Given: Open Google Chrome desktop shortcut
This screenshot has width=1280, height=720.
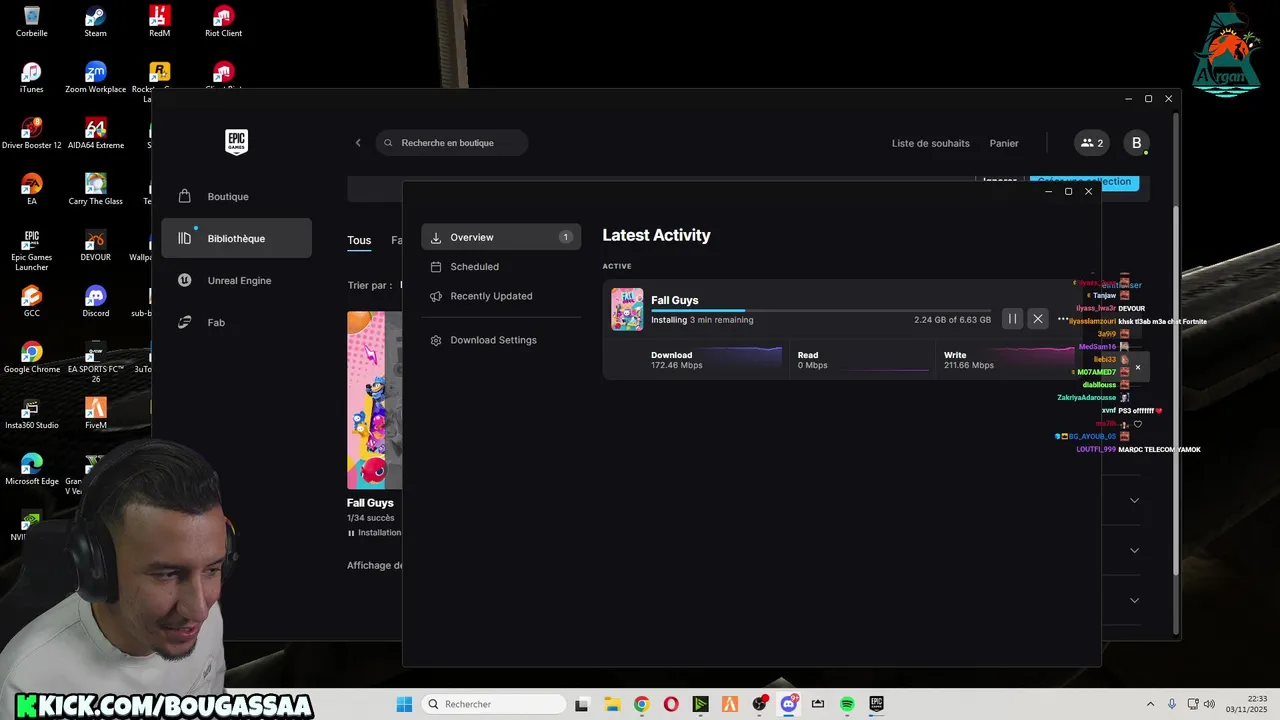Looking at the screenshot, I should [x=32, y=357].
